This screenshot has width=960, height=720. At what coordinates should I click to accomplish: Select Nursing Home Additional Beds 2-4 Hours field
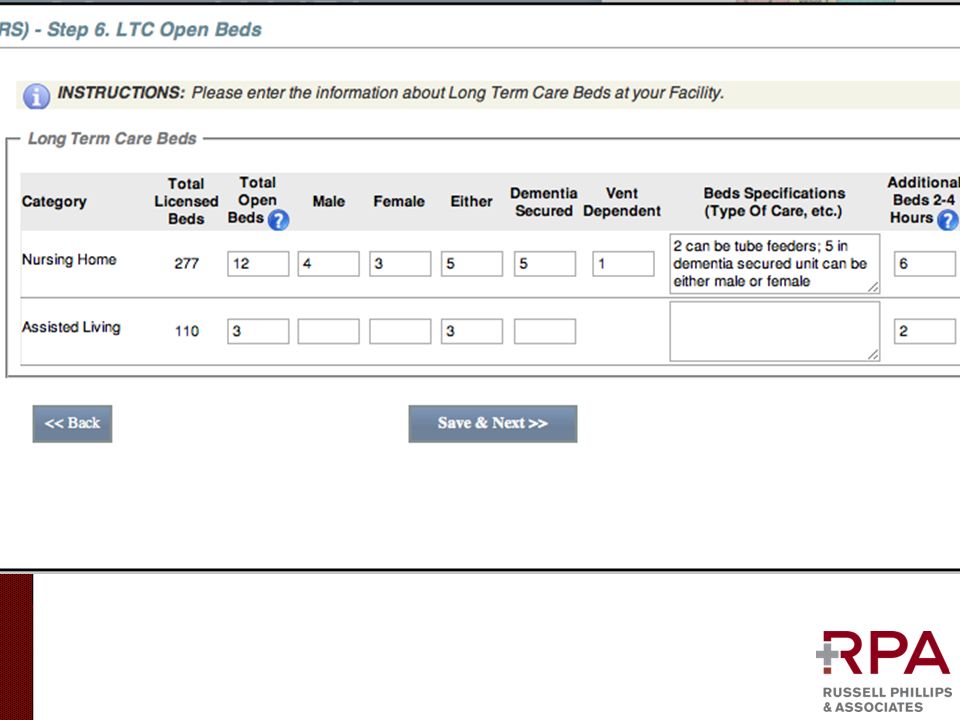click(924, 264)
